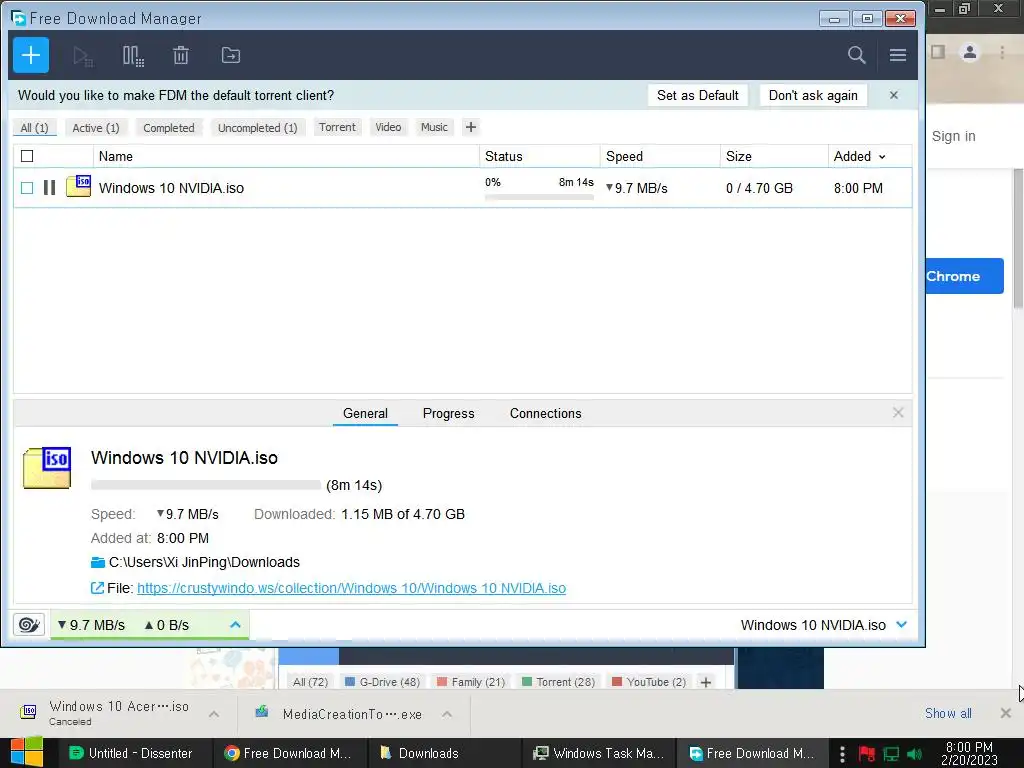This screenshot has height=768, width=1024.
Task: Open the search magnifier in FDM
Action: [856, 55]
